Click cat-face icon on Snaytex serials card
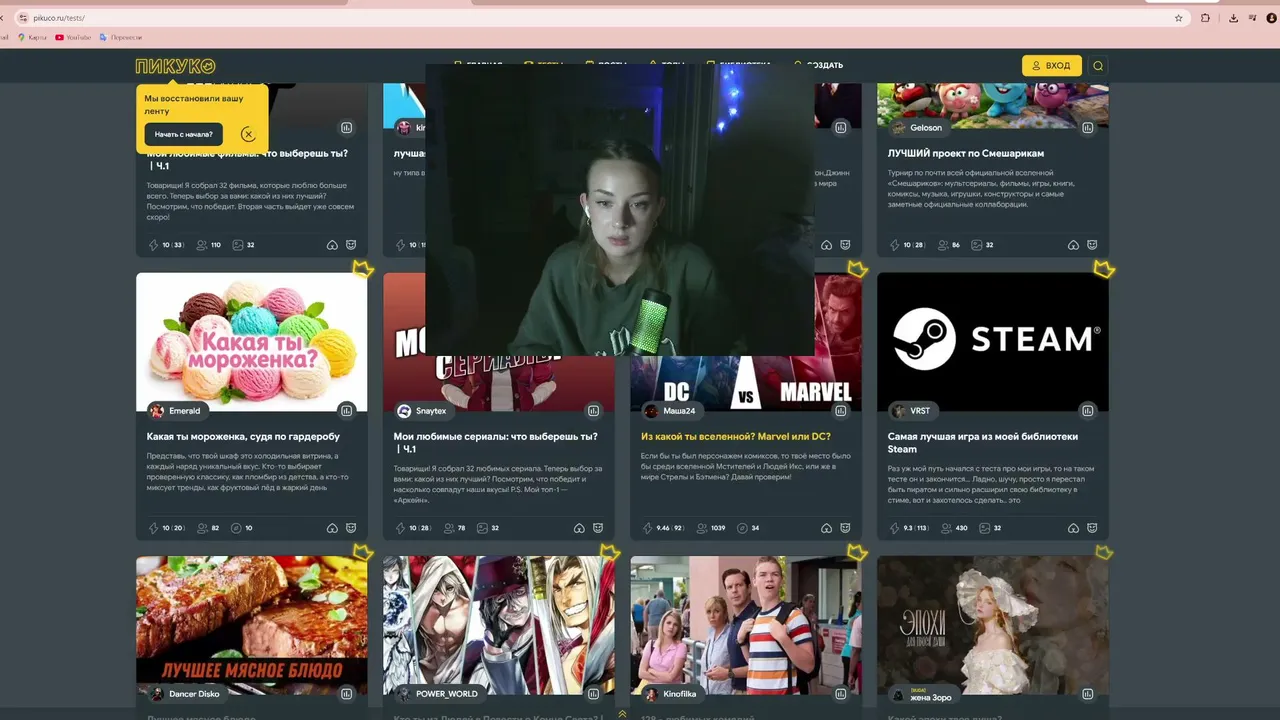The image size is (1280, 720). pos(598,528)
